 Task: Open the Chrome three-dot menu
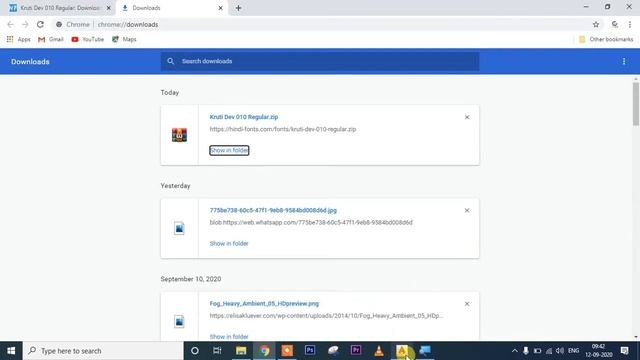[630, 24]
